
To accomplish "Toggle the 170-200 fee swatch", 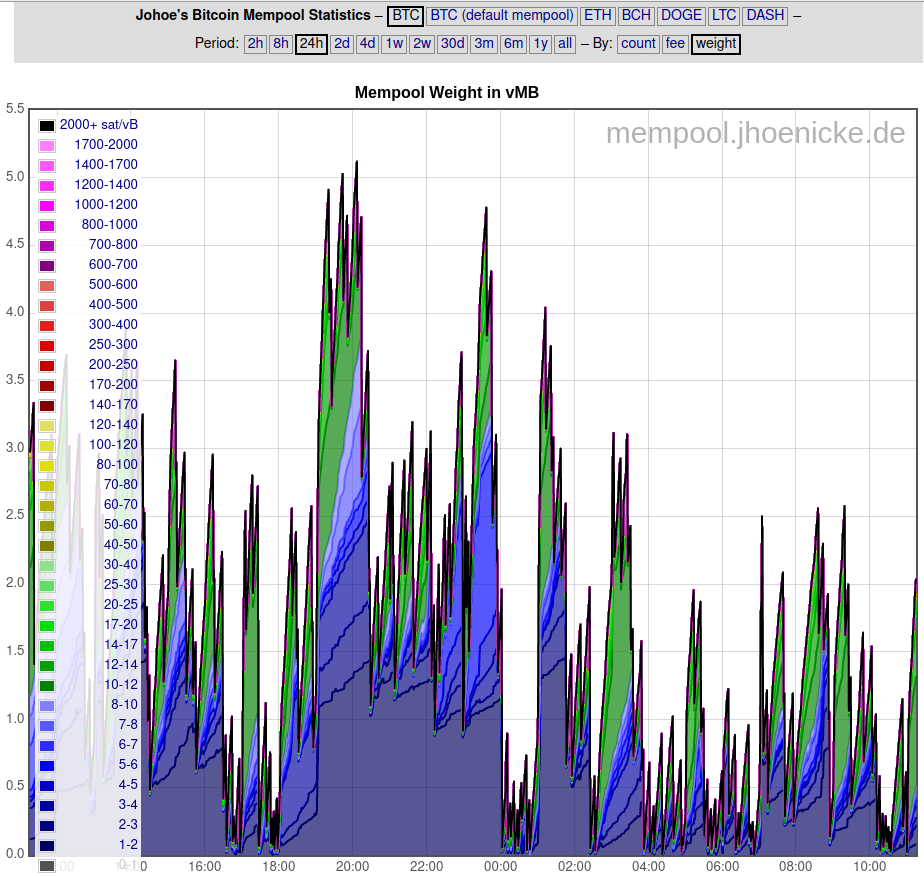I will click(x=47, y=386).
